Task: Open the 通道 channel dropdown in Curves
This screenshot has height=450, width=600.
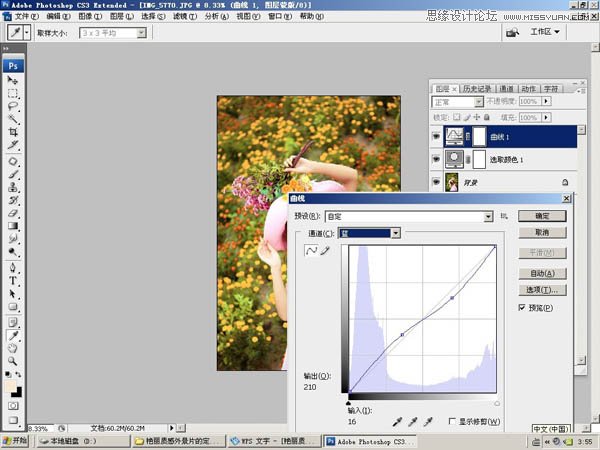Action: point(395,233)
